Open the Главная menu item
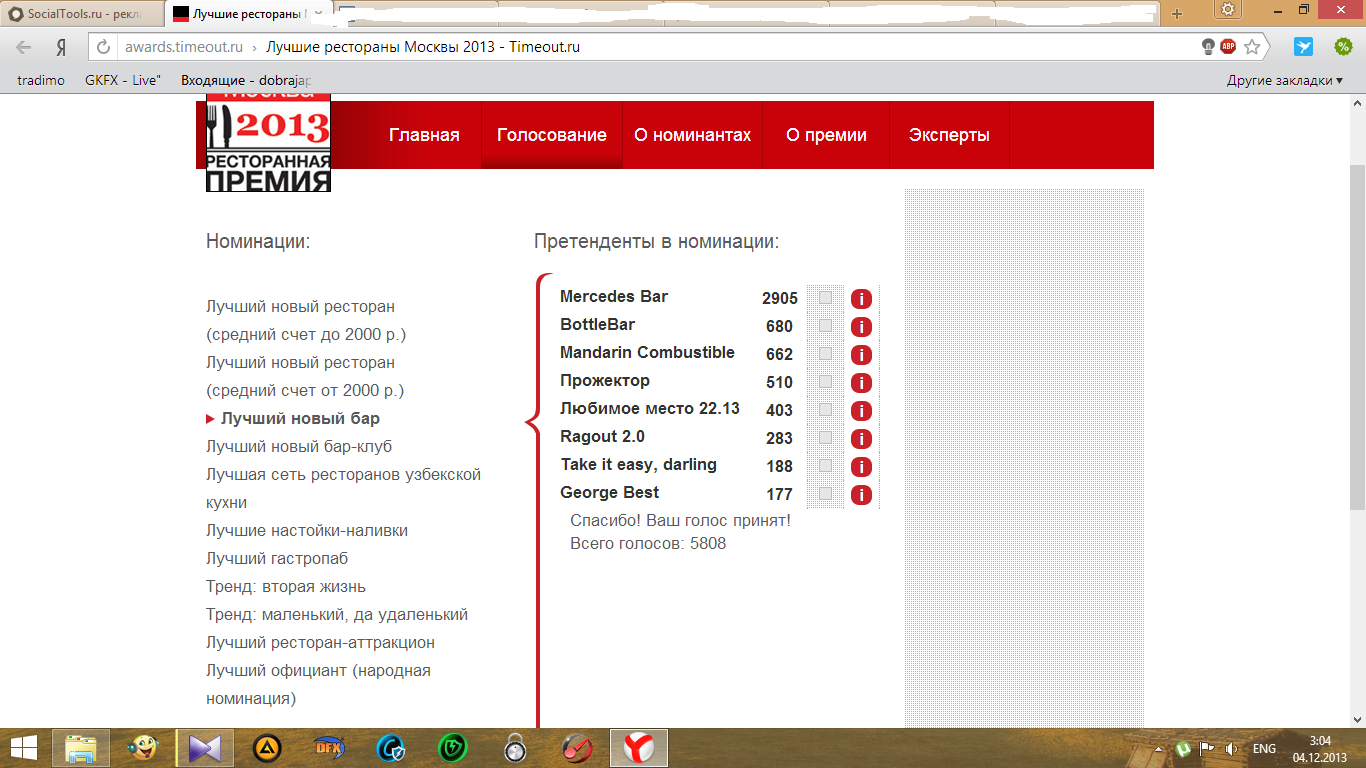 click(424, 135)
